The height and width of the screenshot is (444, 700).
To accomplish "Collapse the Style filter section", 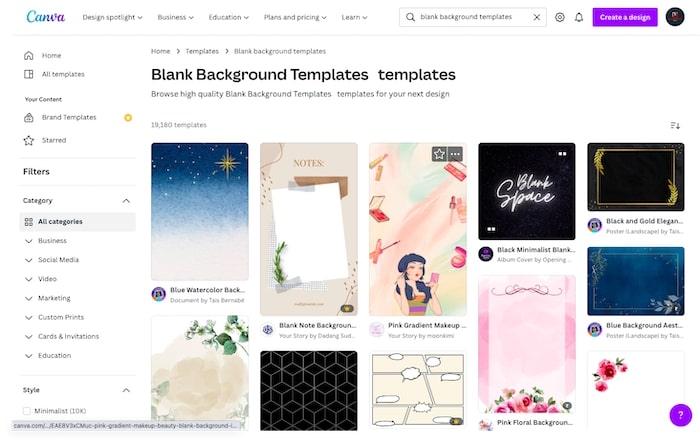I will coord(126,390).
